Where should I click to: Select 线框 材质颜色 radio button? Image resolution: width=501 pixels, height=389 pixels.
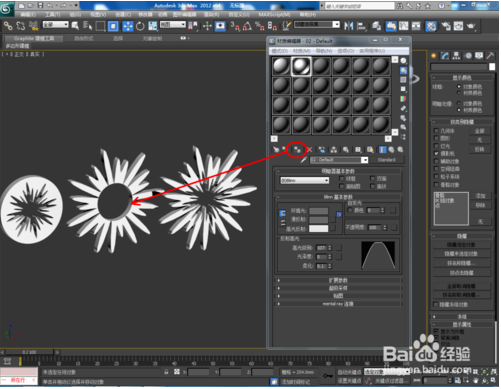(x=459, y=93)
